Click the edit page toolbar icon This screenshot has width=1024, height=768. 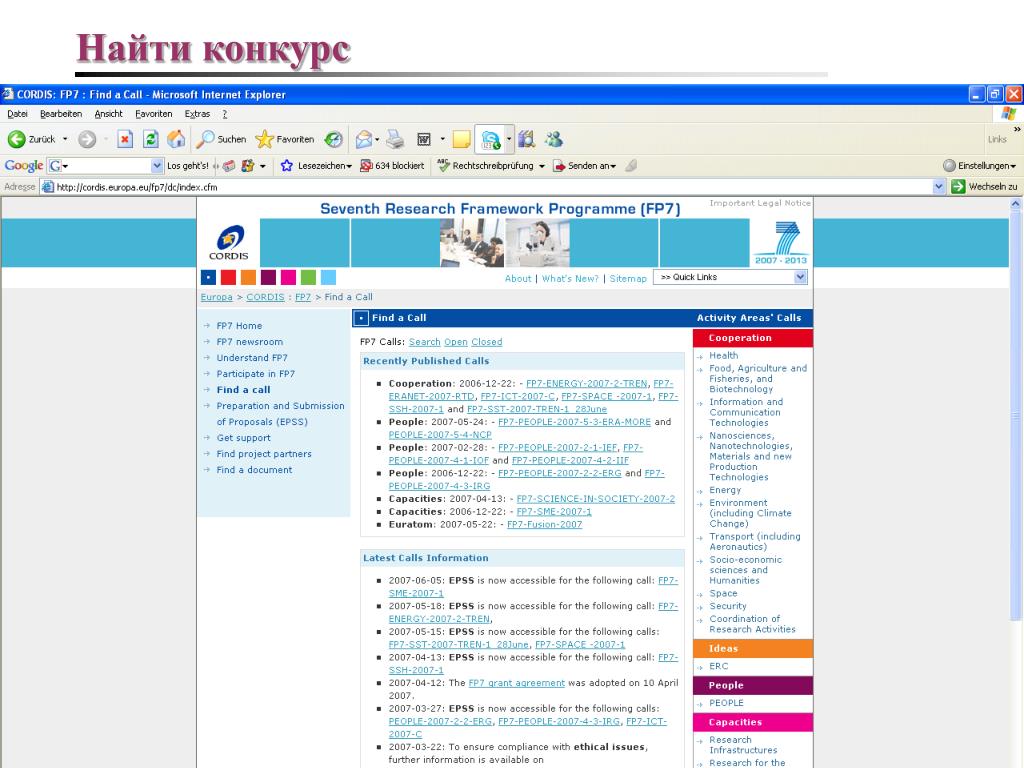tap(424, 139)
